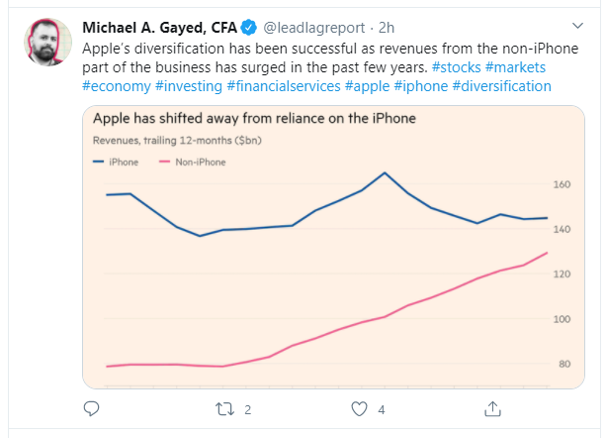Screen dimensions: 606x438
Task: Click the blue iPhone legend swatch
Action: (x=98, y=160)
